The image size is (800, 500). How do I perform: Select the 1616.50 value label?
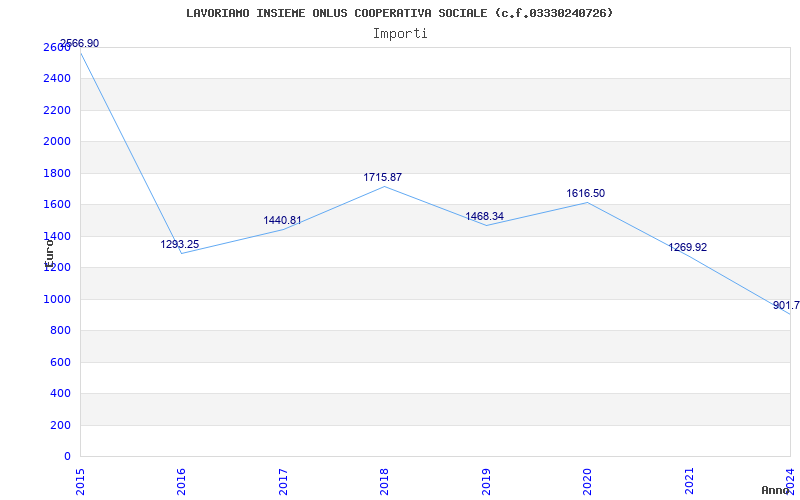pyautogui.click(x=585, y=194)
